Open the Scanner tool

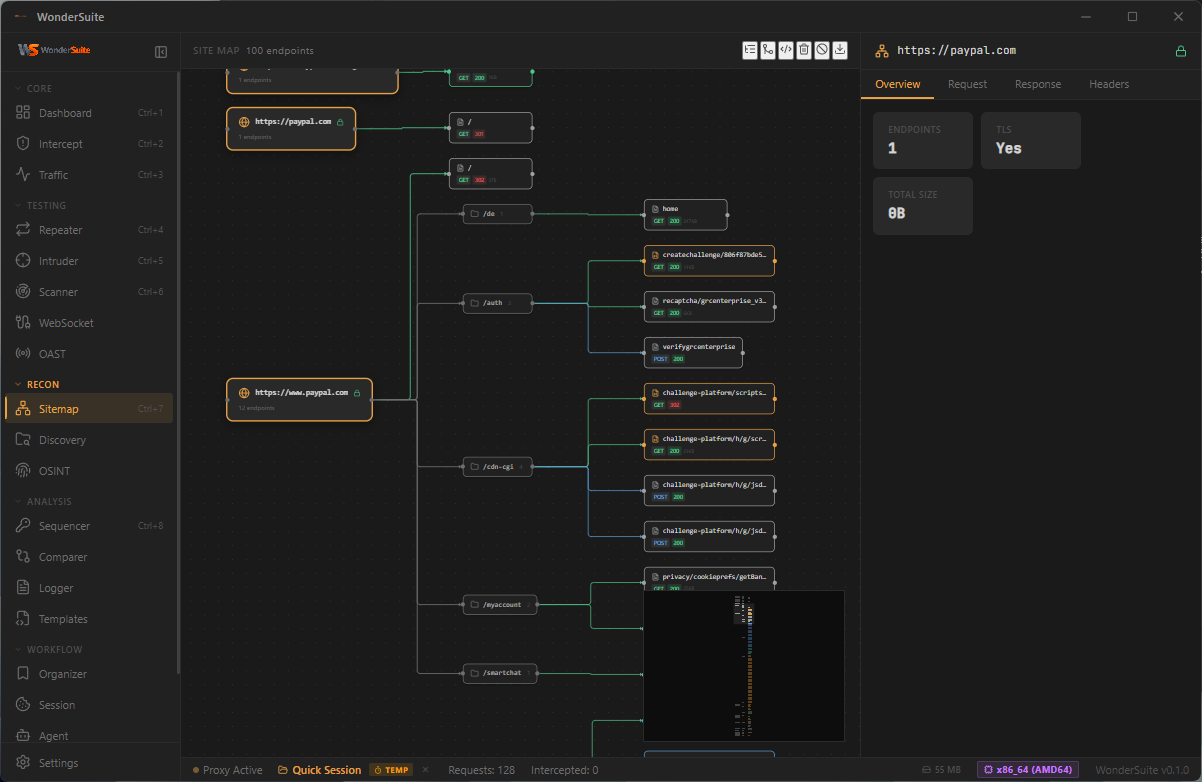pyautogui.click(x=89, y=292)
